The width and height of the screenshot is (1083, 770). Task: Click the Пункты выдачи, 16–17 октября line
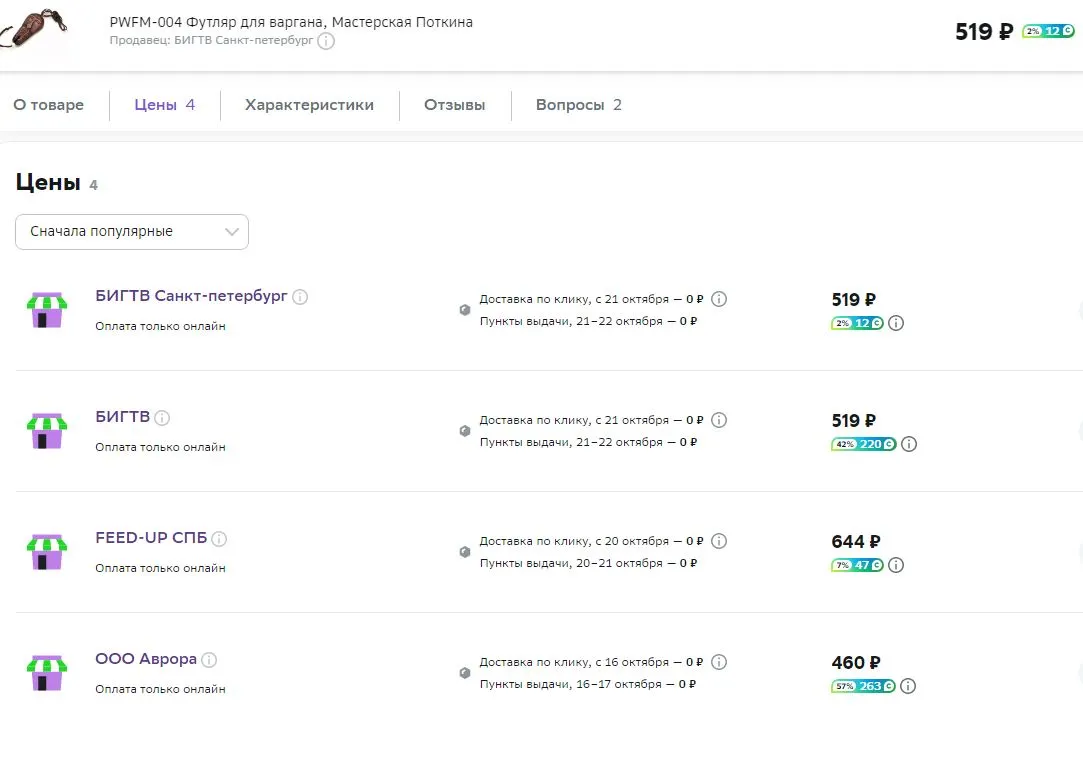[588, 684]
